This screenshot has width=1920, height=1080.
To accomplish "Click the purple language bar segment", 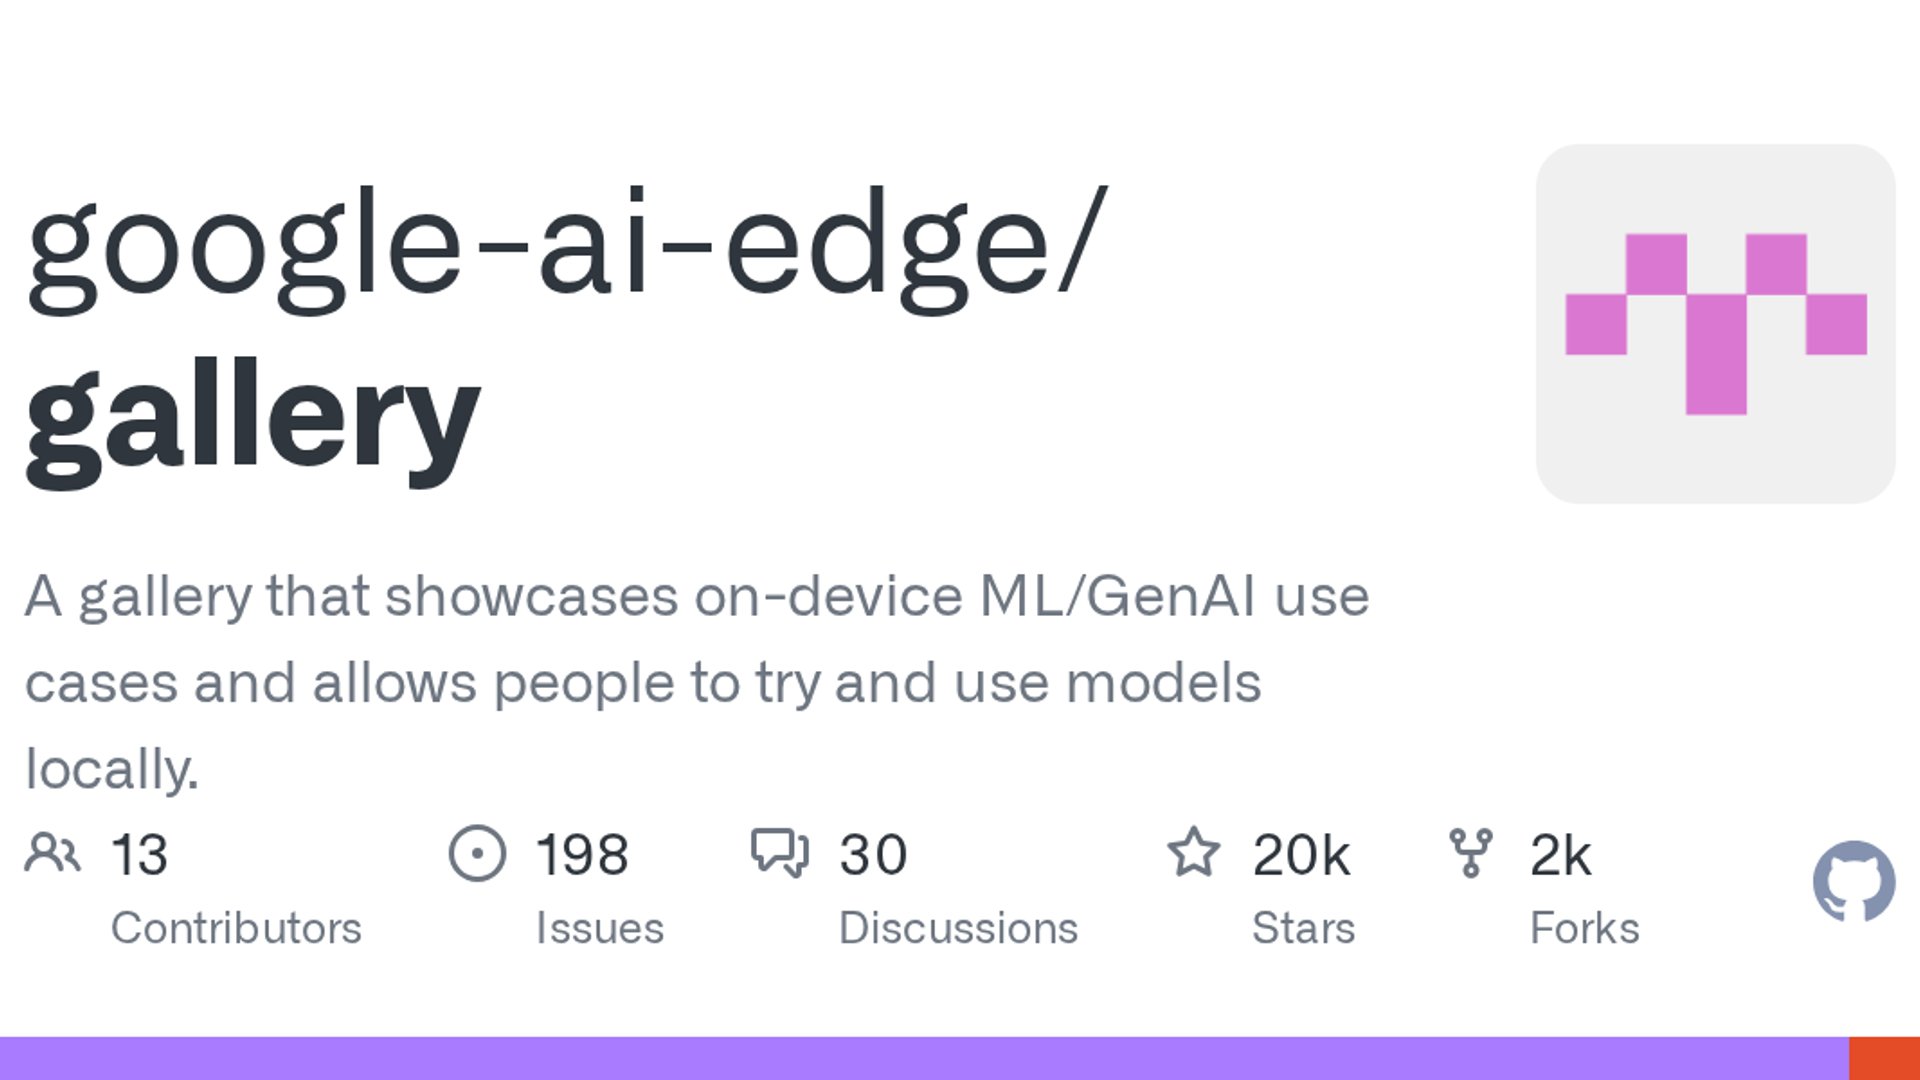I will click(x=920, y=1058).
